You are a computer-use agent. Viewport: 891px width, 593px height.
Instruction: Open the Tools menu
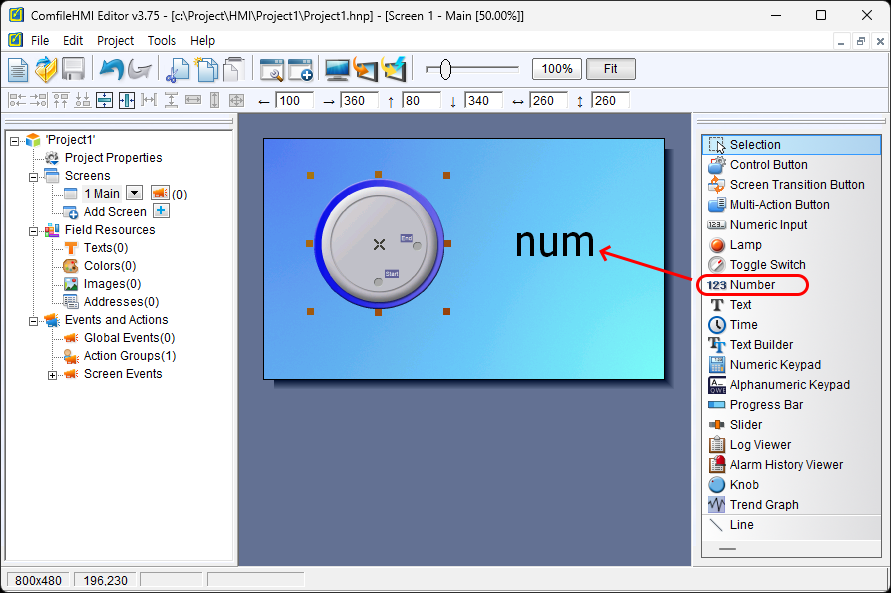161,41
